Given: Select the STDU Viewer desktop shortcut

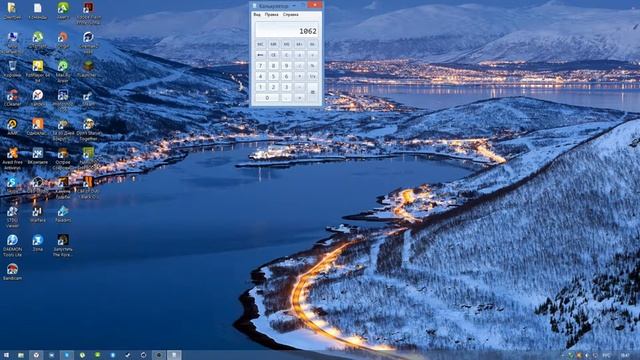Looking at the screenshot, I should point(12,217).
